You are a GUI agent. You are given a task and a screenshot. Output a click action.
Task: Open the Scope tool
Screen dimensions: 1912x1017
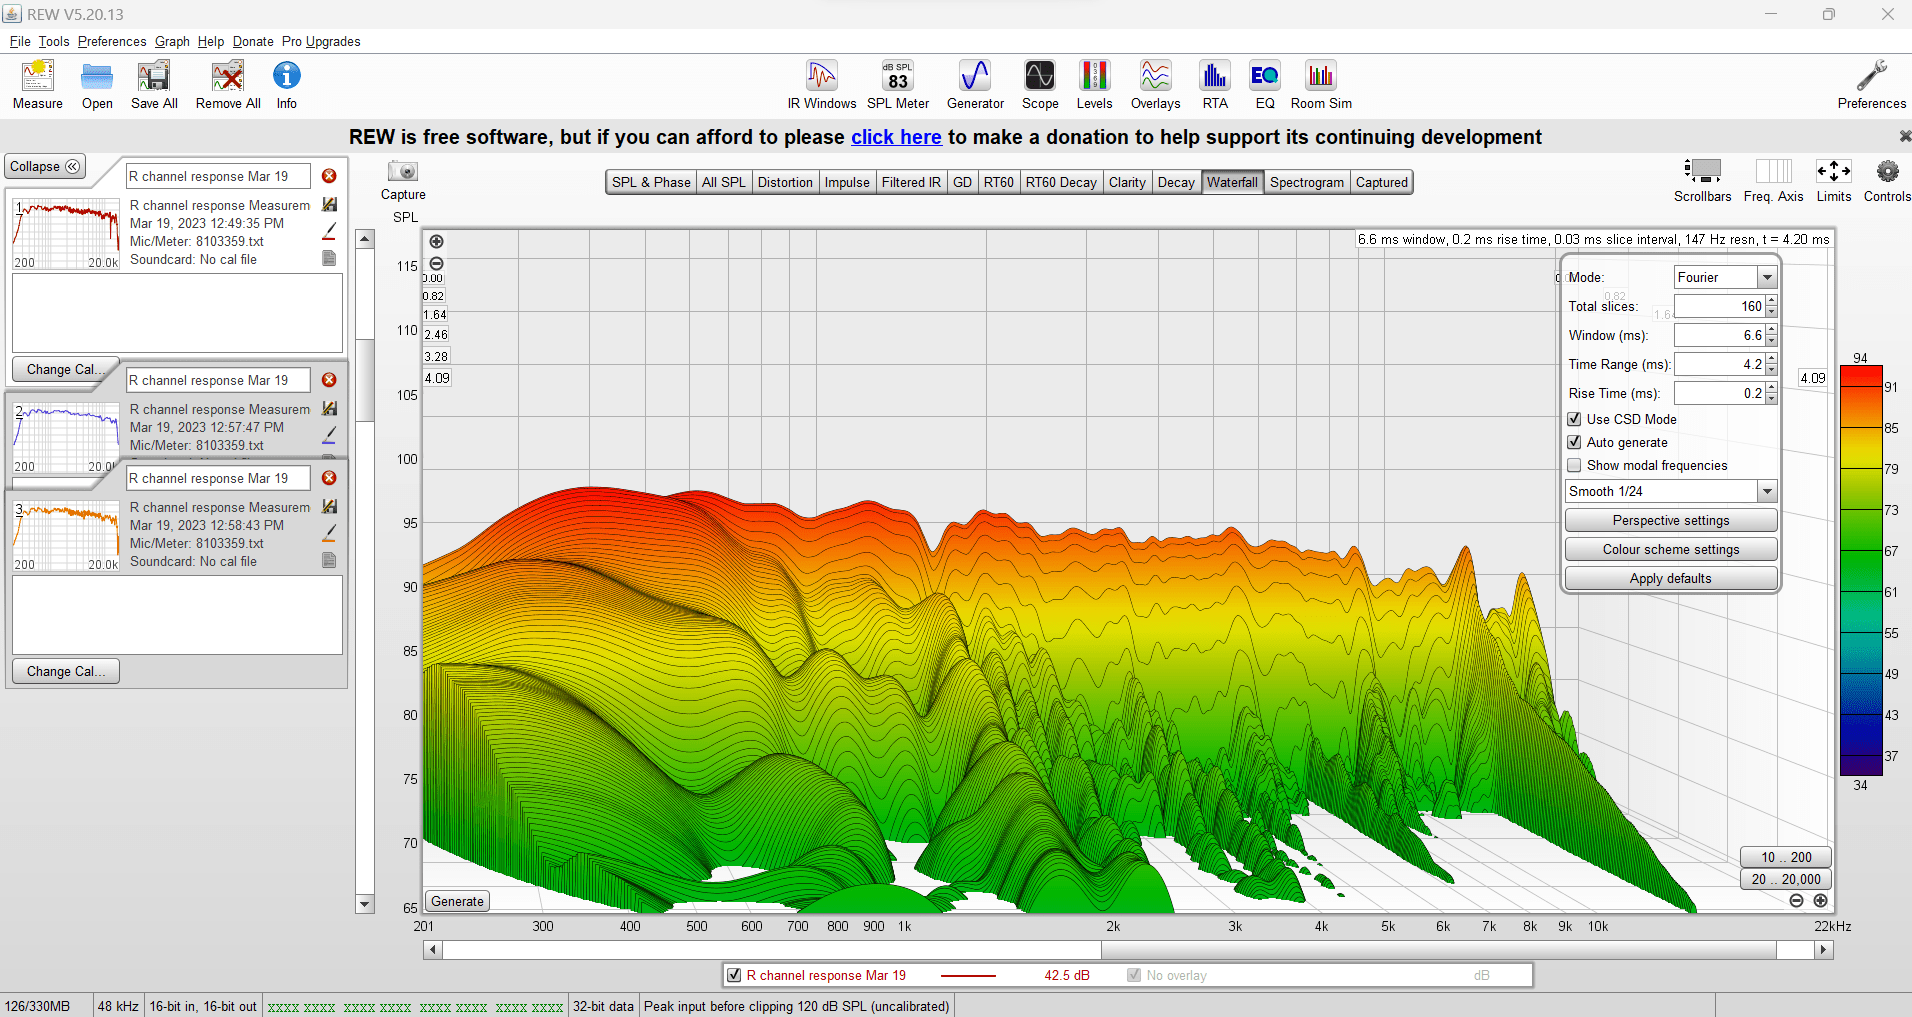(x=1040, y=84)
